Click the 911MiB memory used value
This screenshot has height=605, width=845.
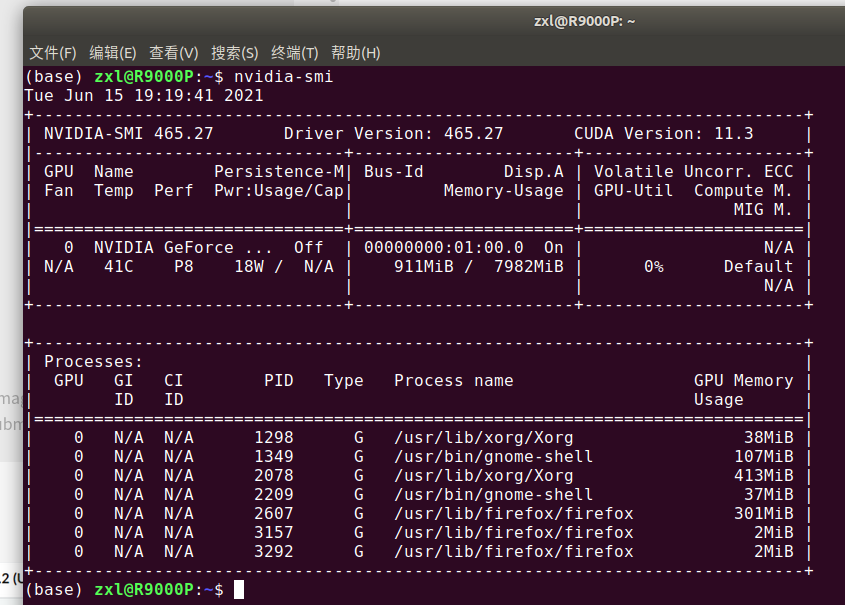[424, 266]
